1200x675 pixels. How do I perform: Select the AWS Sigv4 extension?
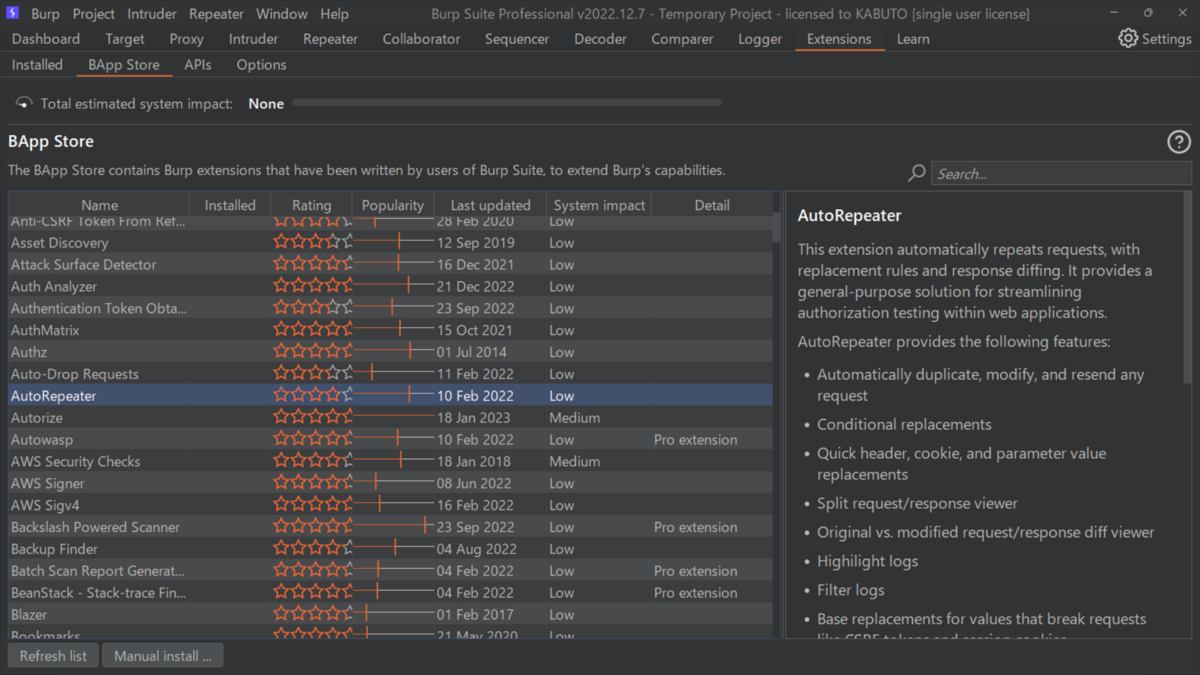[390, 505]
